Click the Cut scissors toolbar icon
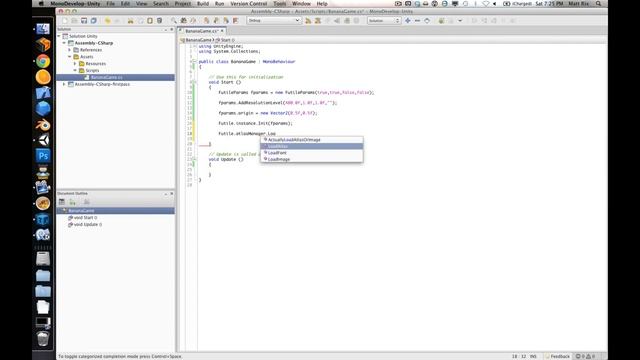This screenshot has width=640, height=360. pyautogui.click(x=130, y=20)
